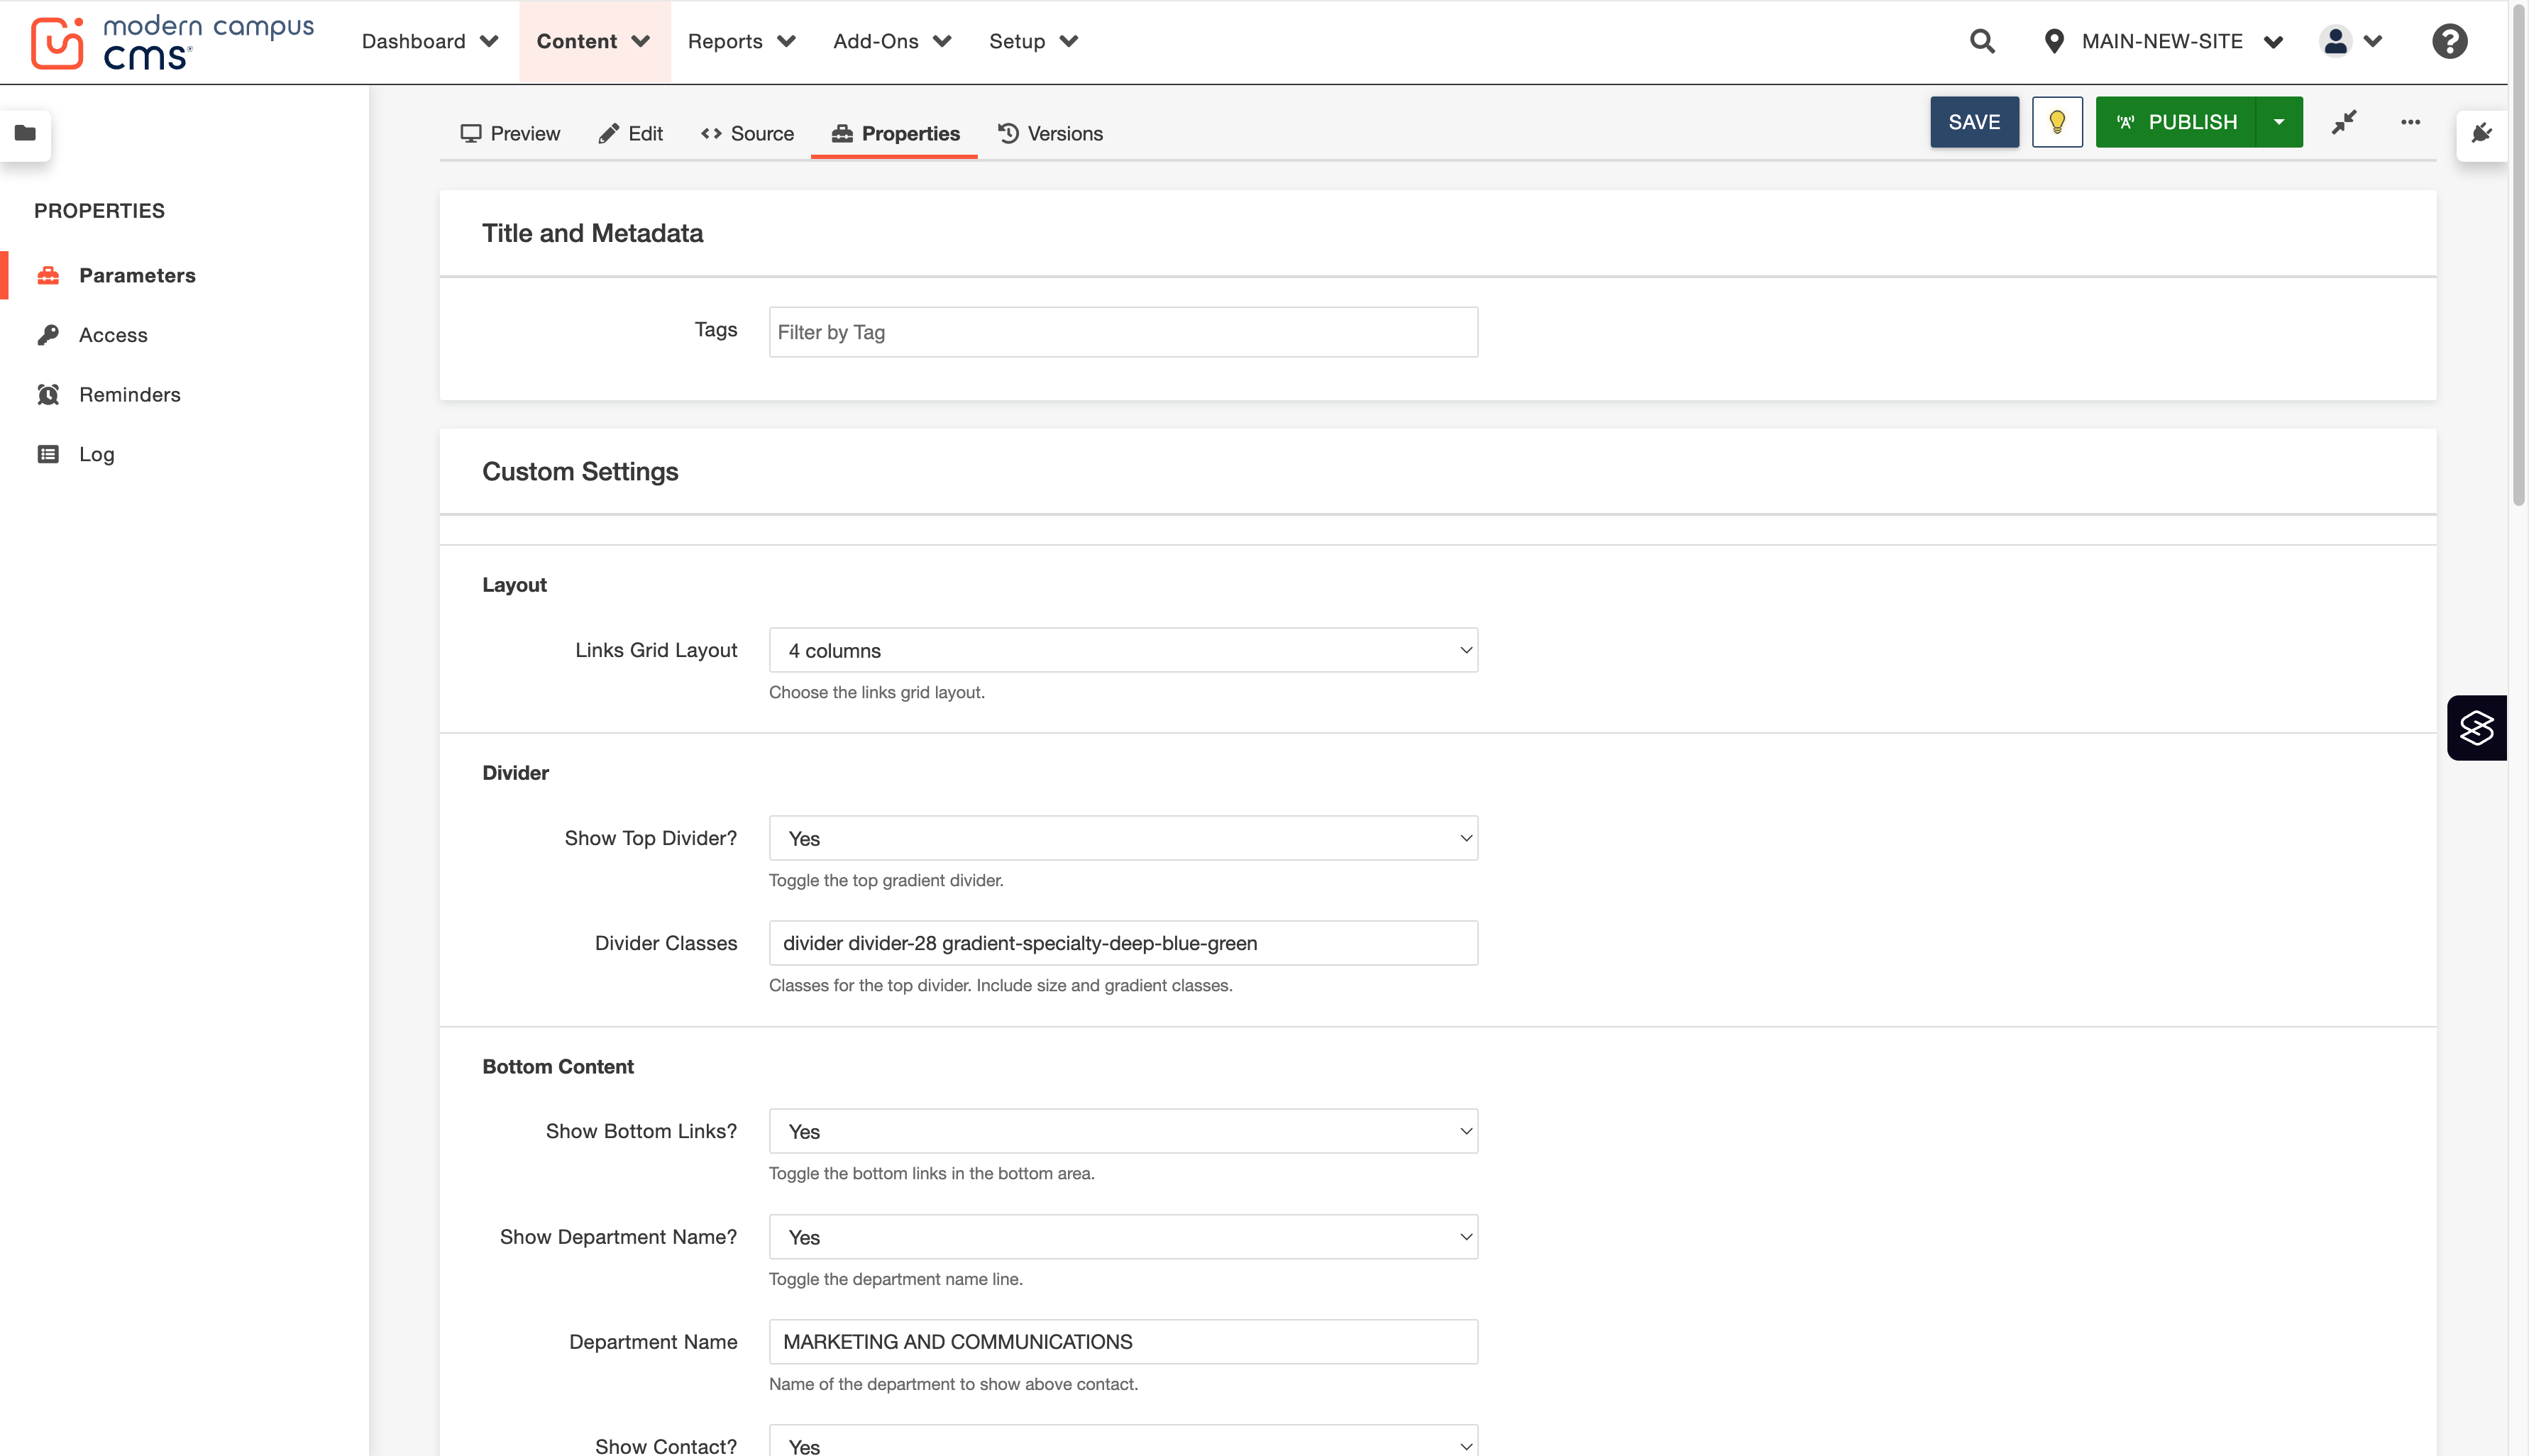The height and width of the screenshot is (1456, 2529).
Task: Open the Content menu
Action: tap(594, 41)
